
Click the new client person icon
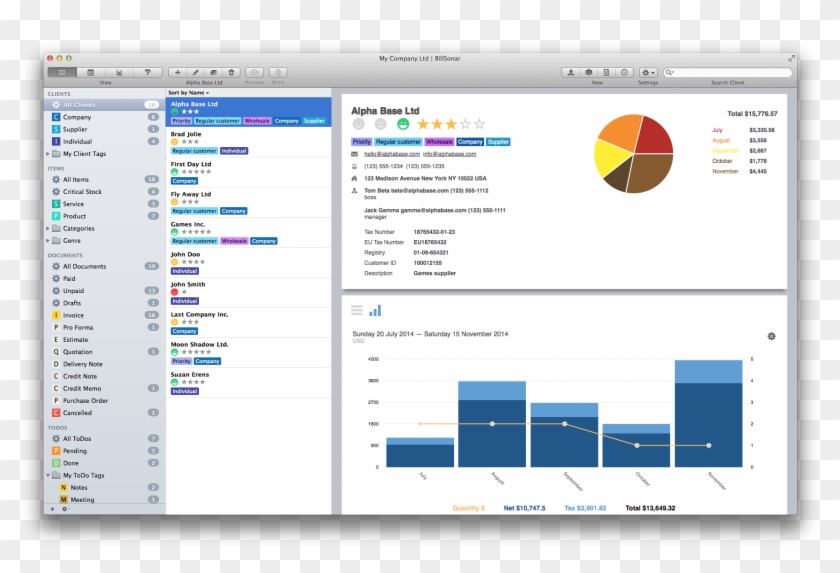pos(571,73)
